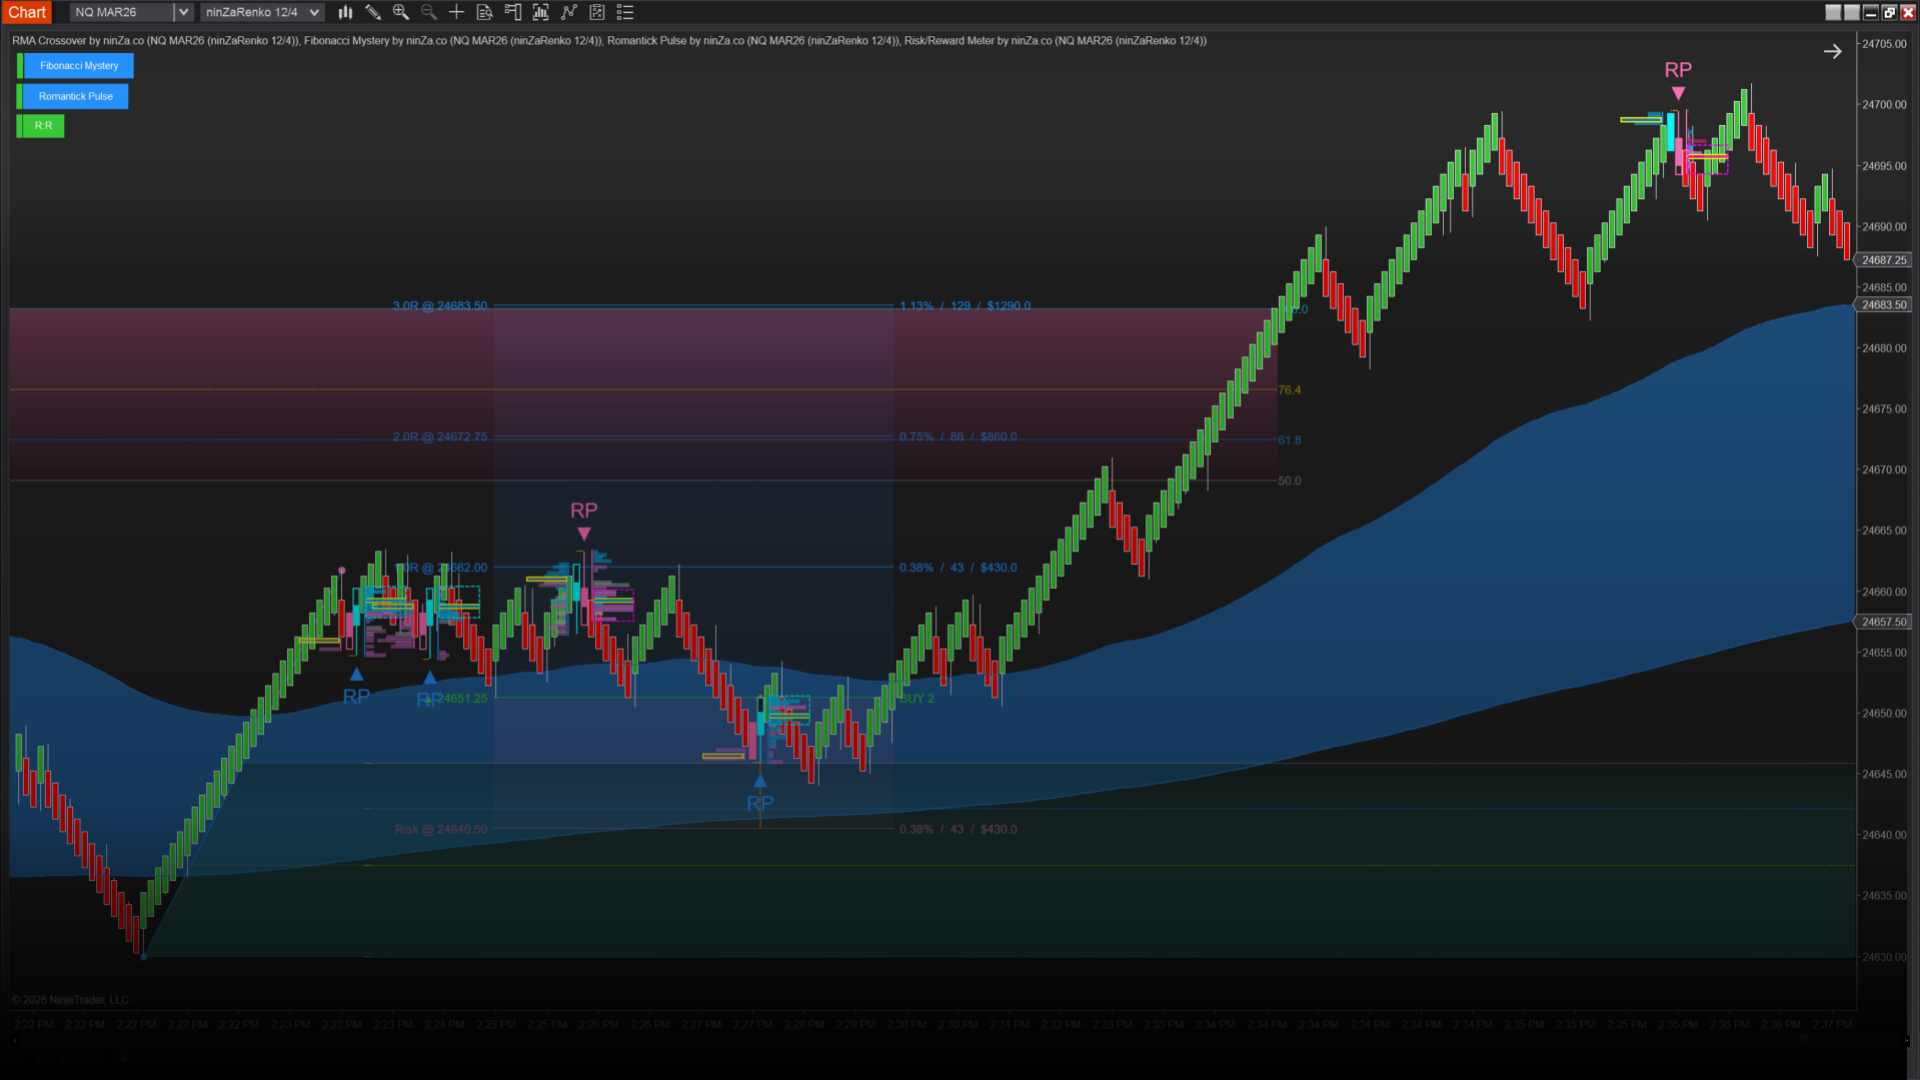The height and width of the screenshot is (1080, 1920).
Task: Open the chart properties list icon
Action: click(625, 12)
